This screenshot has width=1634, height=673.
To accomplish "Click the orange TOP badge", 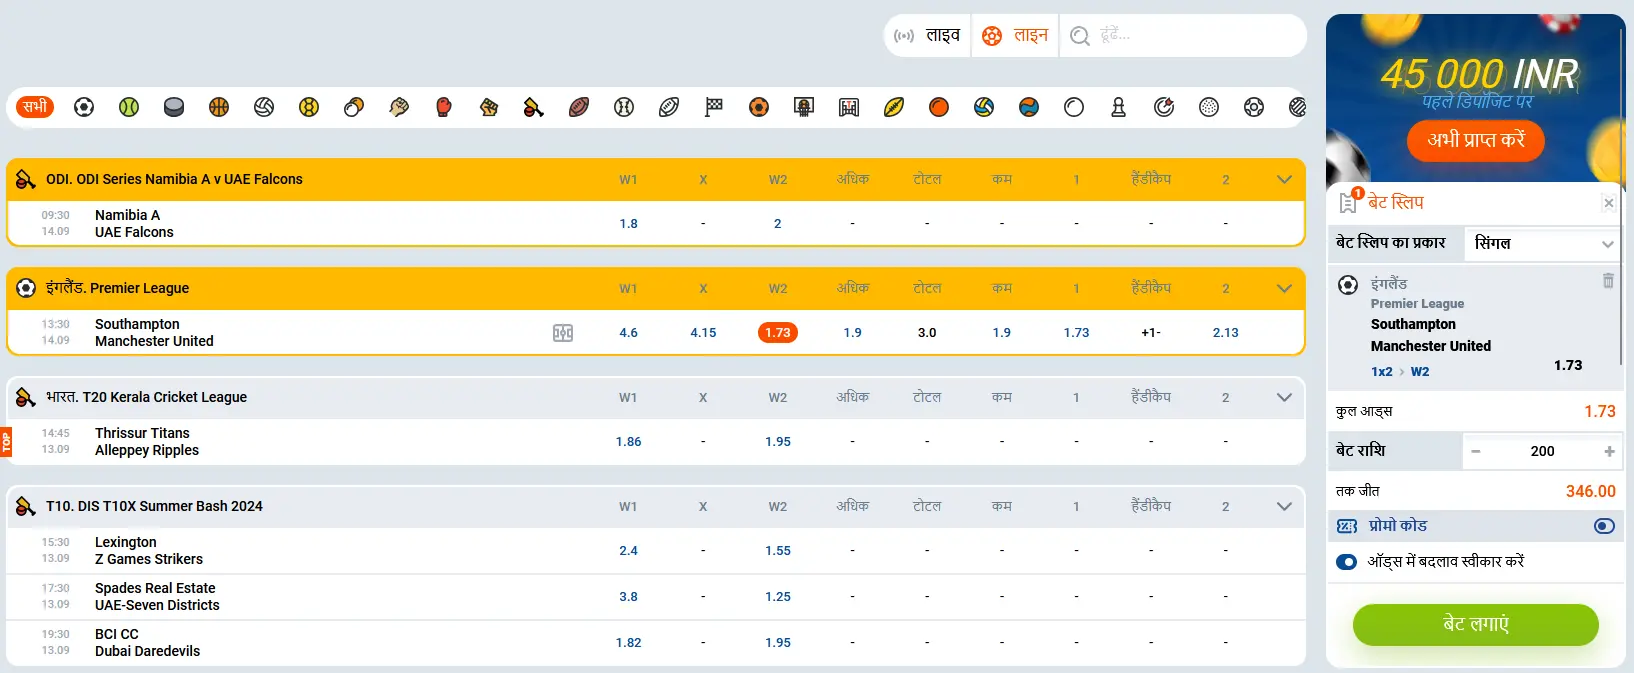I will 6,442.
